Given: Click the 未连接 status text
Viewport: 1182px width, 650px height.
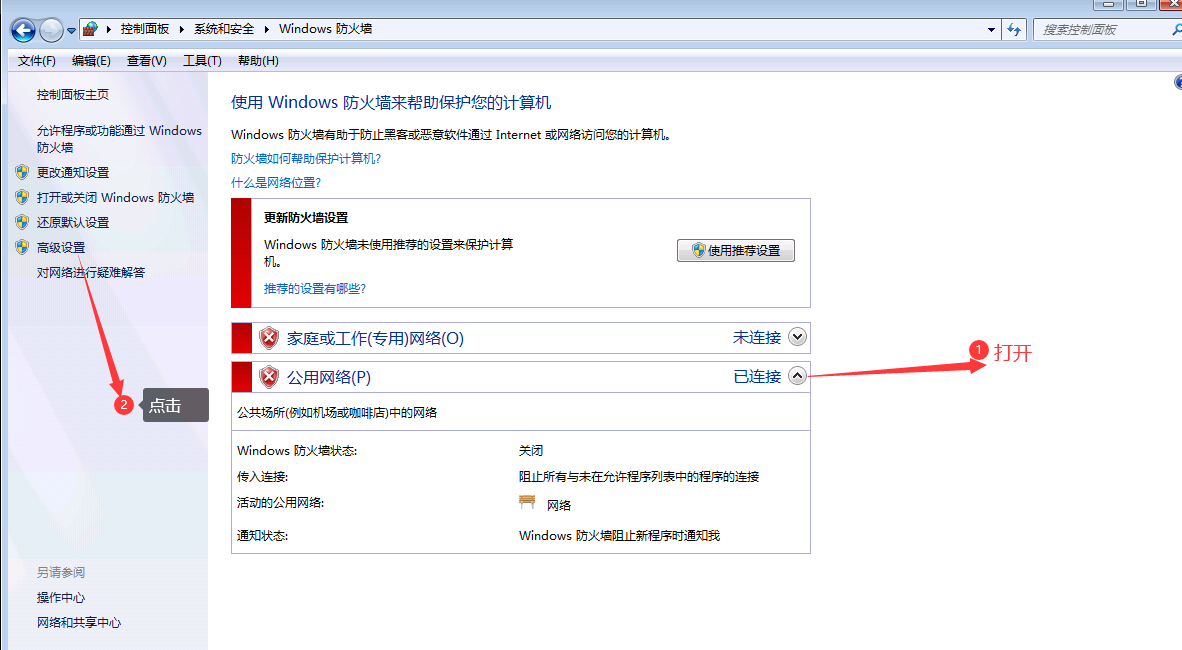Looking at the screenshot, I should point(757,338).
